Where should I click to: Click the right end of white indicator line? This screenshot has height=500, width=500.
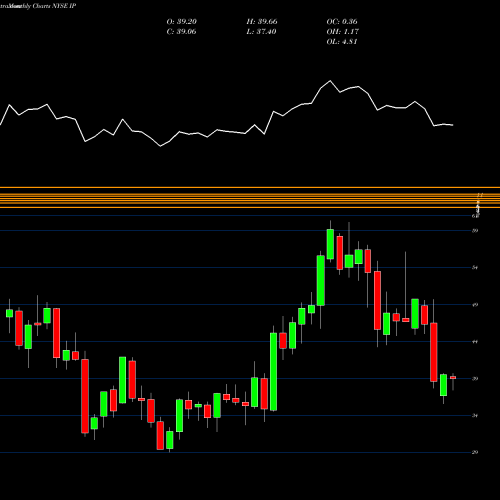[x=453, y=125]
